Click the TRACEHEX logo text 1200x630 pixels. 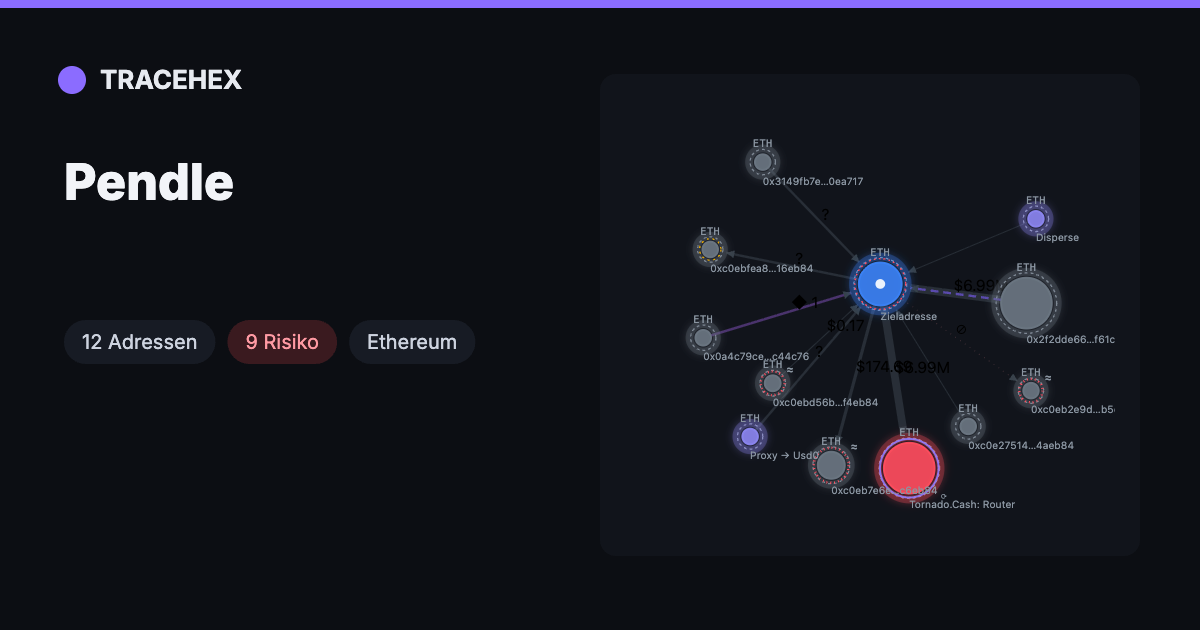[171, 80]
